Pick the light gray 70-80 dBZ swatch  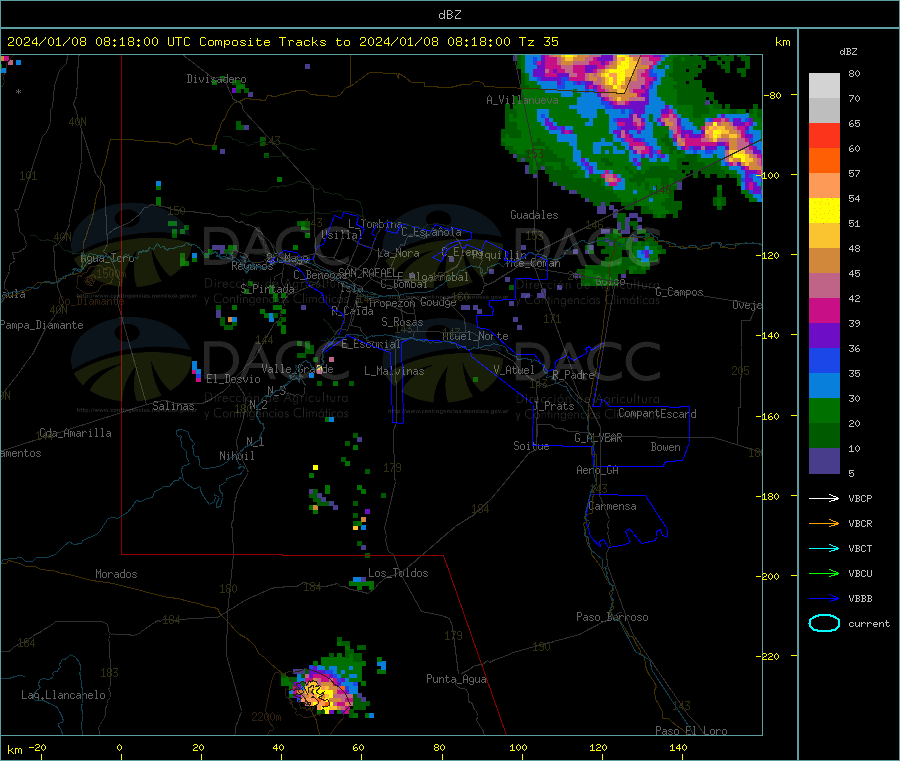[824, 86]
